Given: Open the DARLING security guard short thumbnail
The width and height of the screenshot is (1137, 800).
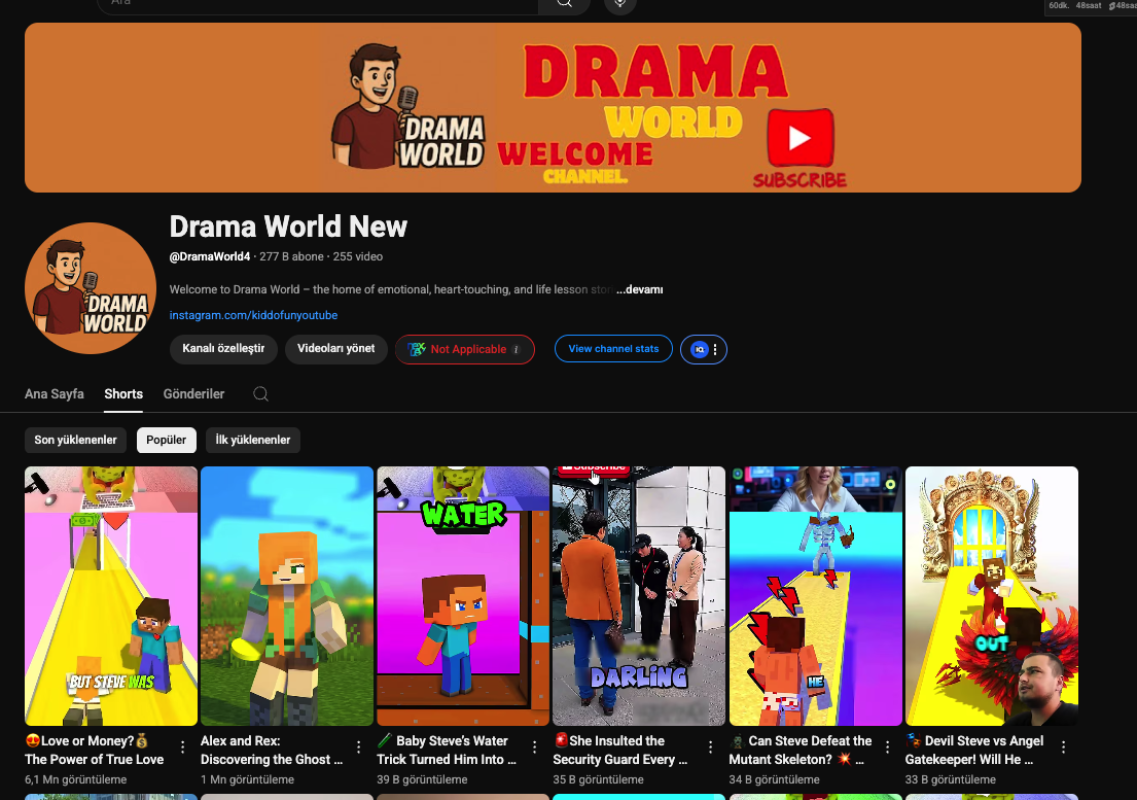Looking at the screenshot, I should click(x=639, y=596).
